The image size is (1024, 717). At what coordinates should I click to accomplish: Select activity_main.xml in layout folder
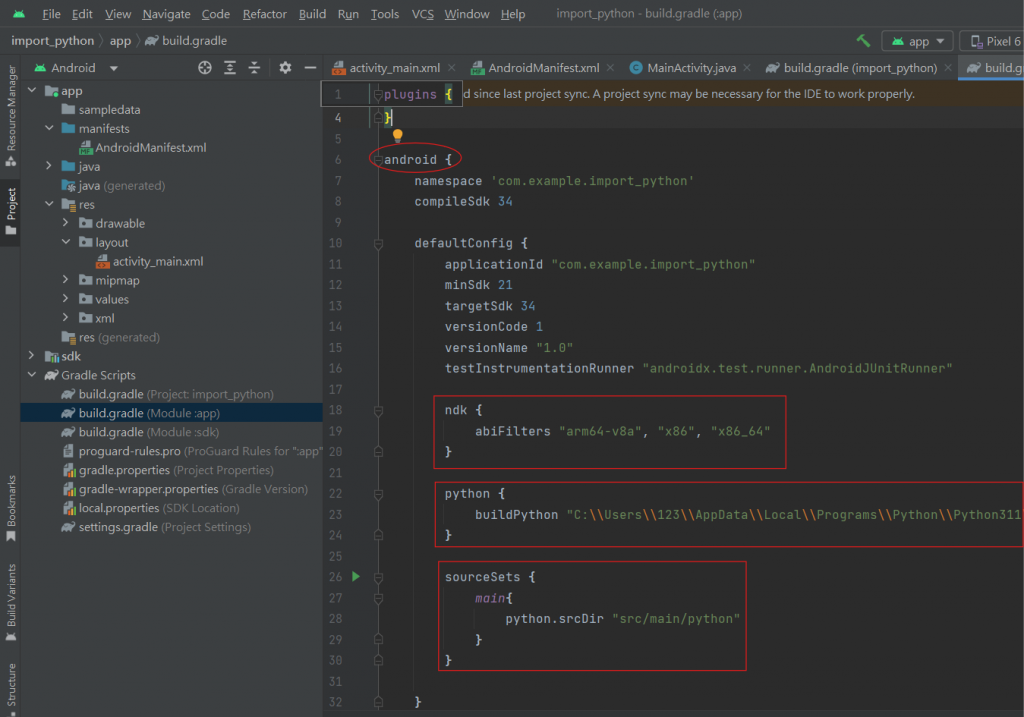coord(150,261)
